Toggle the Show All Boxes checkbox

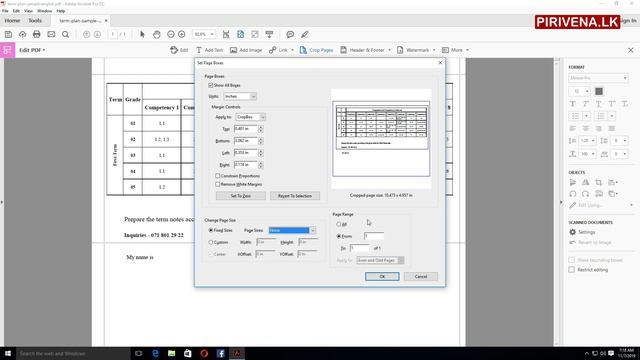211,85
